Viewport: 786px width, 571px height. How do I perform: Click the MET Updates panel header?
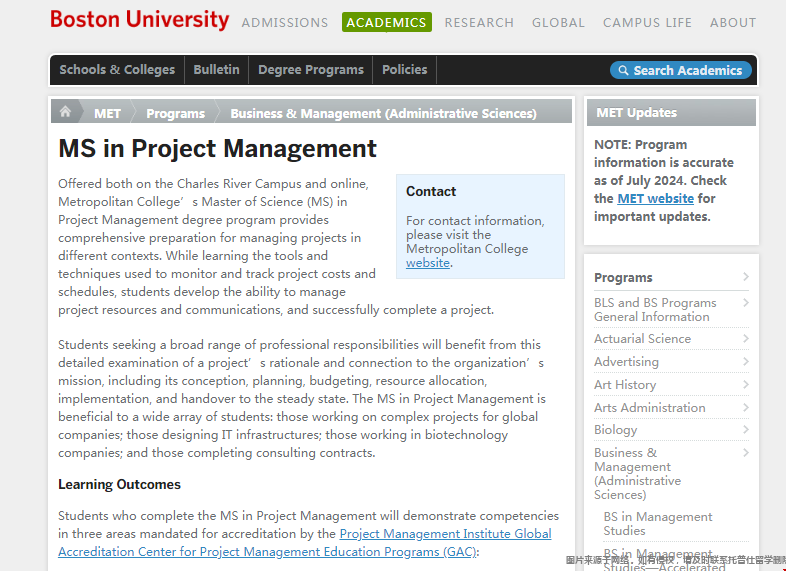[671, 112]
